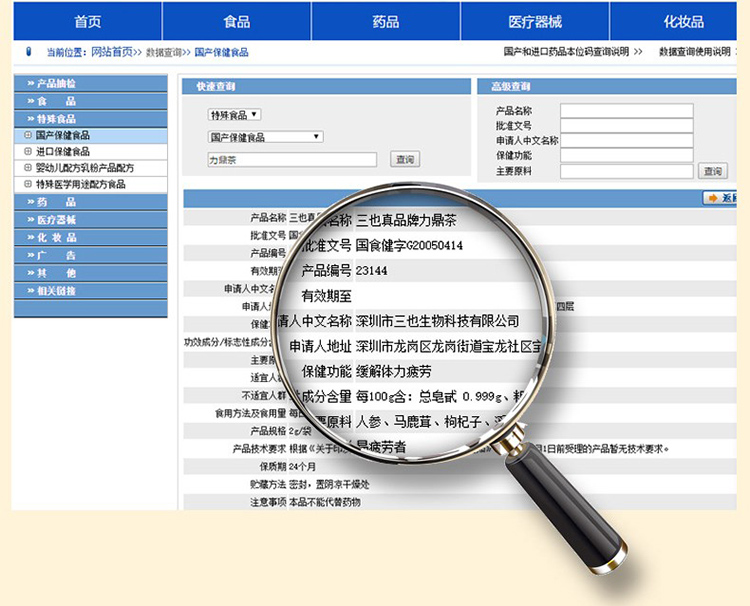Click the 高级查询 panel header
Image resolution: width=750 pixels, height=606 pixels.
[607, 87]
